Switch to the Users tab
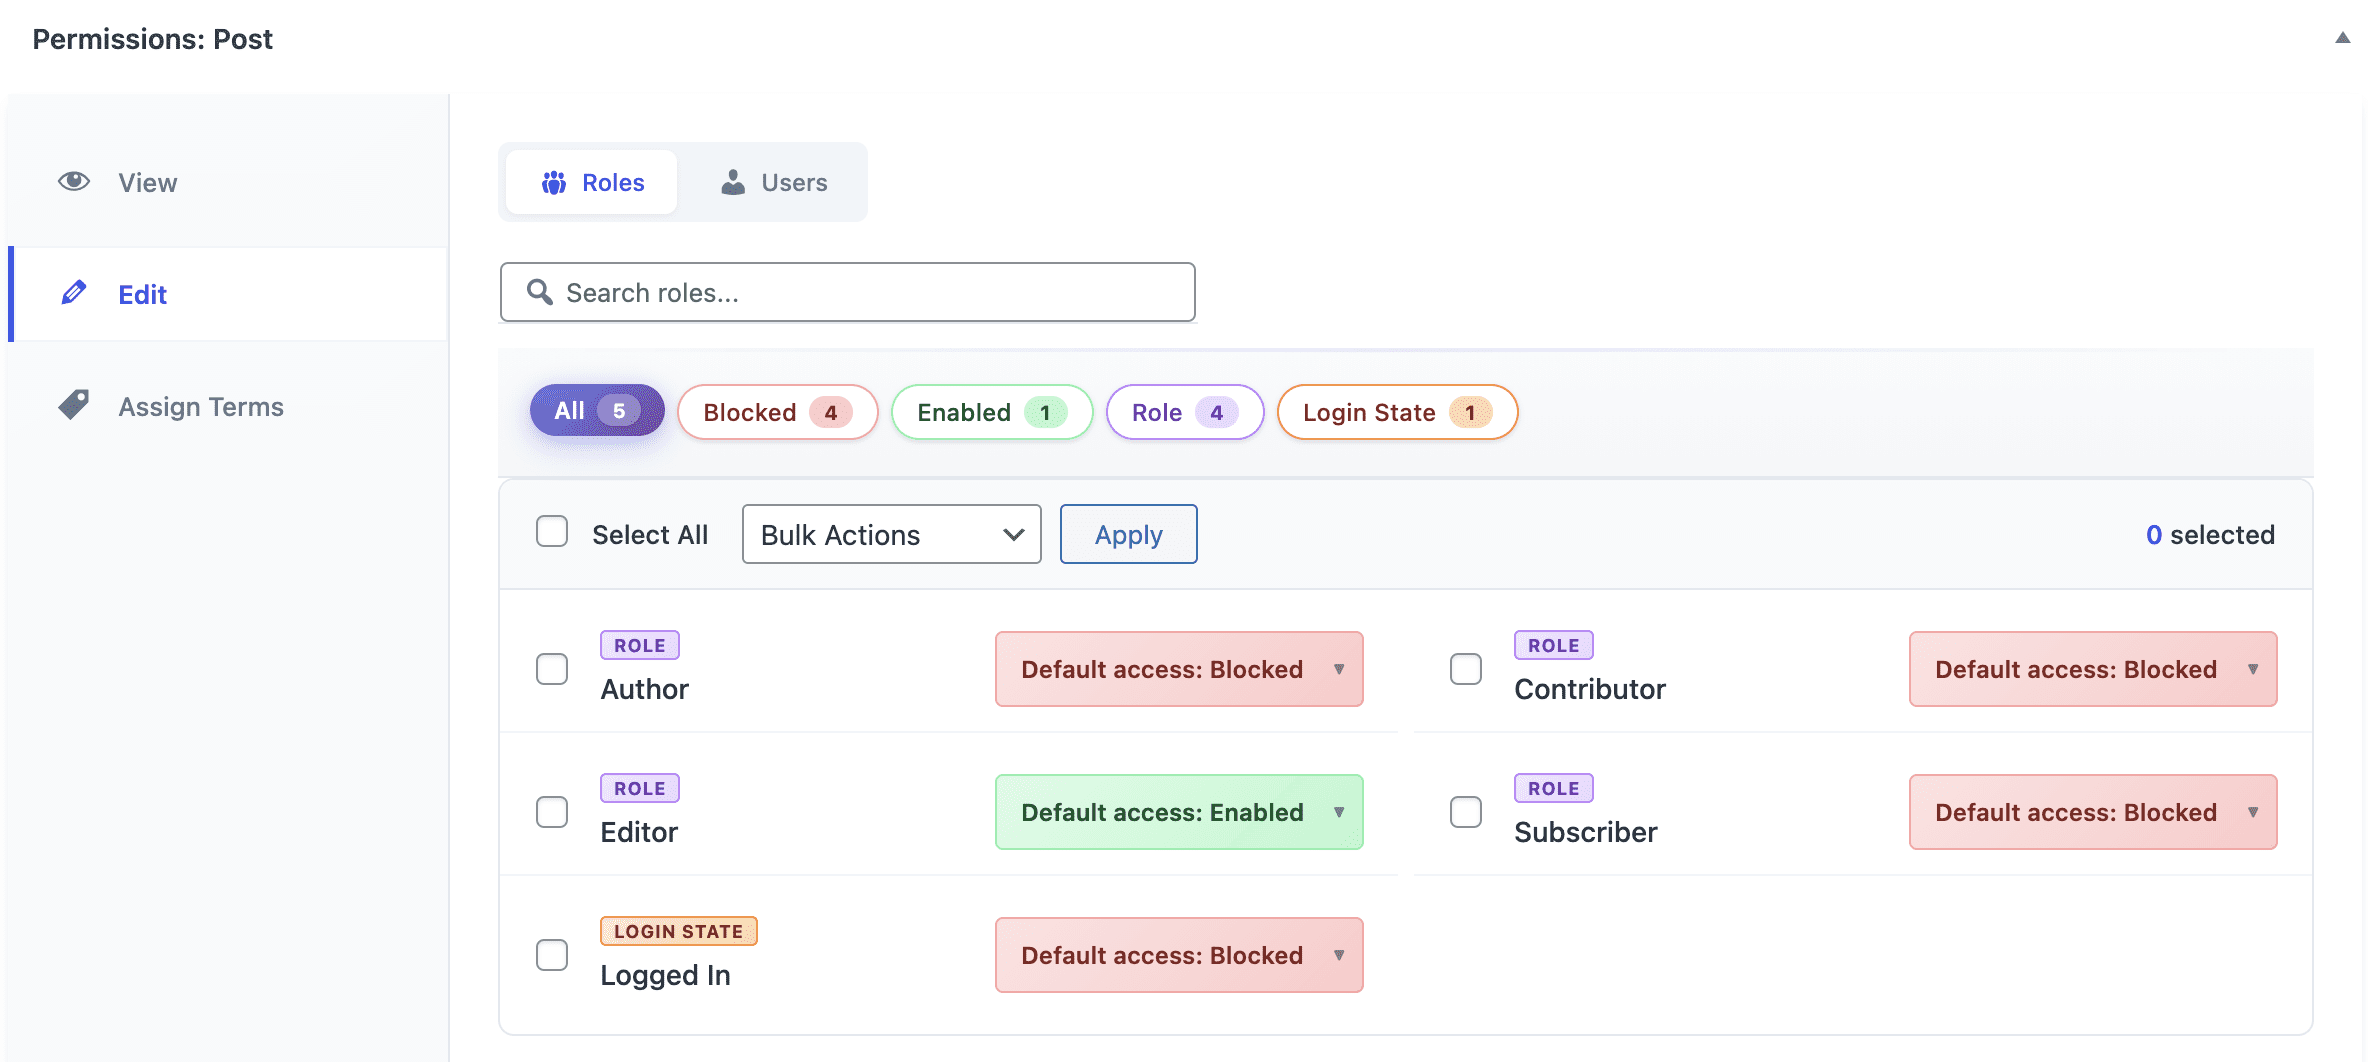The width and height of the screenshot is (2368, 1062). coord(775,182)
